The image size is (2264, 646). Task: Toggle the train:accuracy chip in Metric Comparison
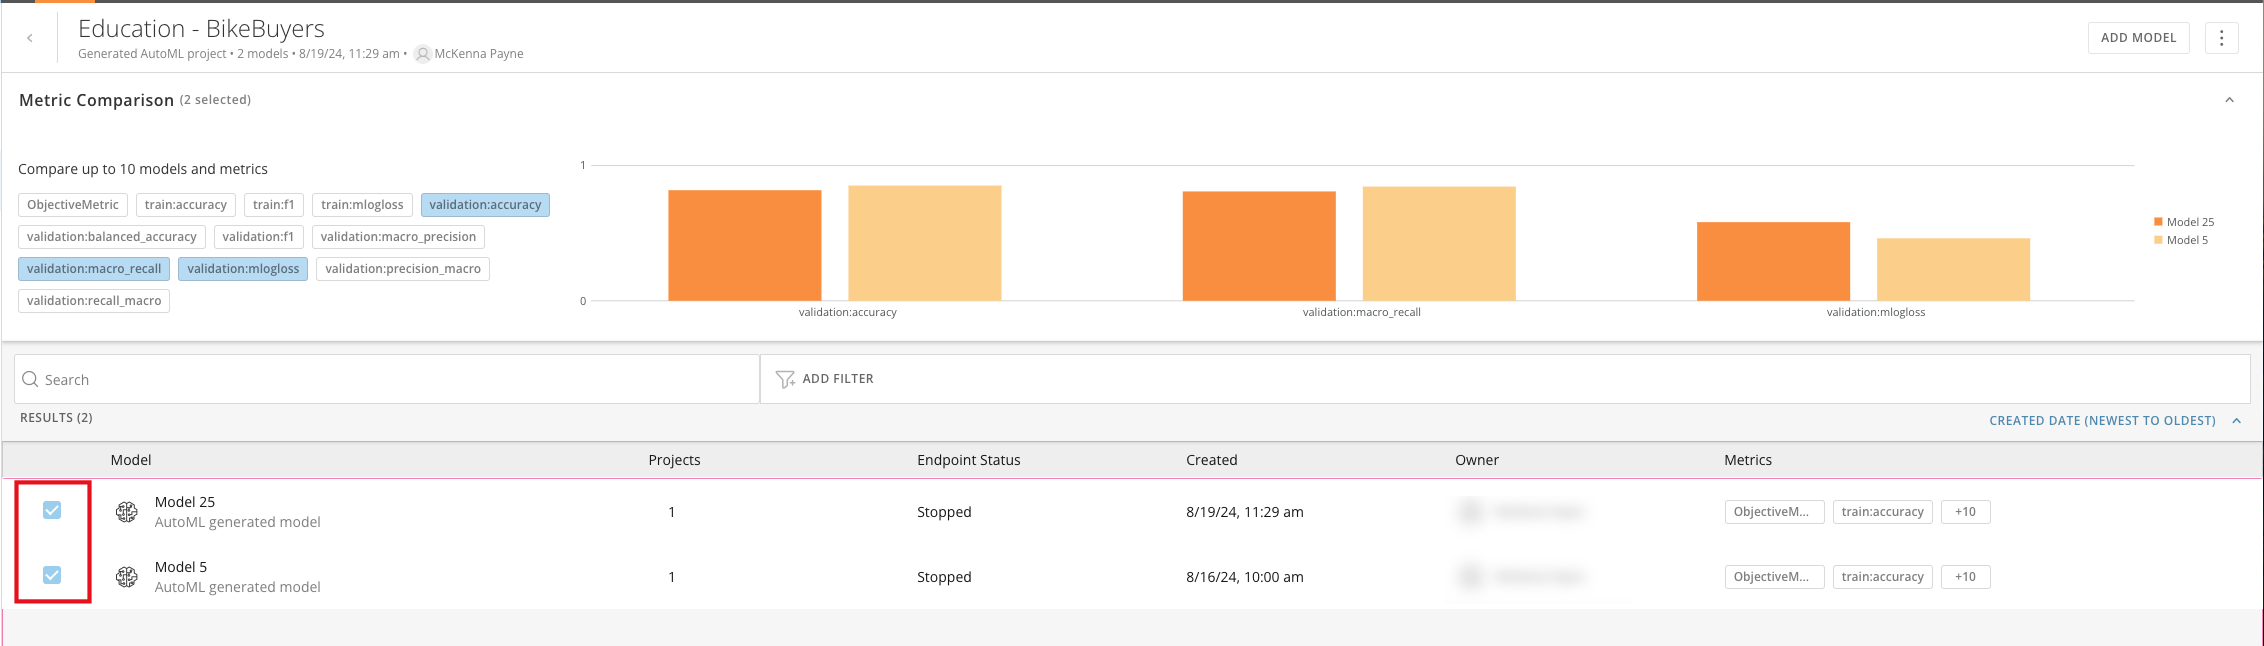click(186, 205)
